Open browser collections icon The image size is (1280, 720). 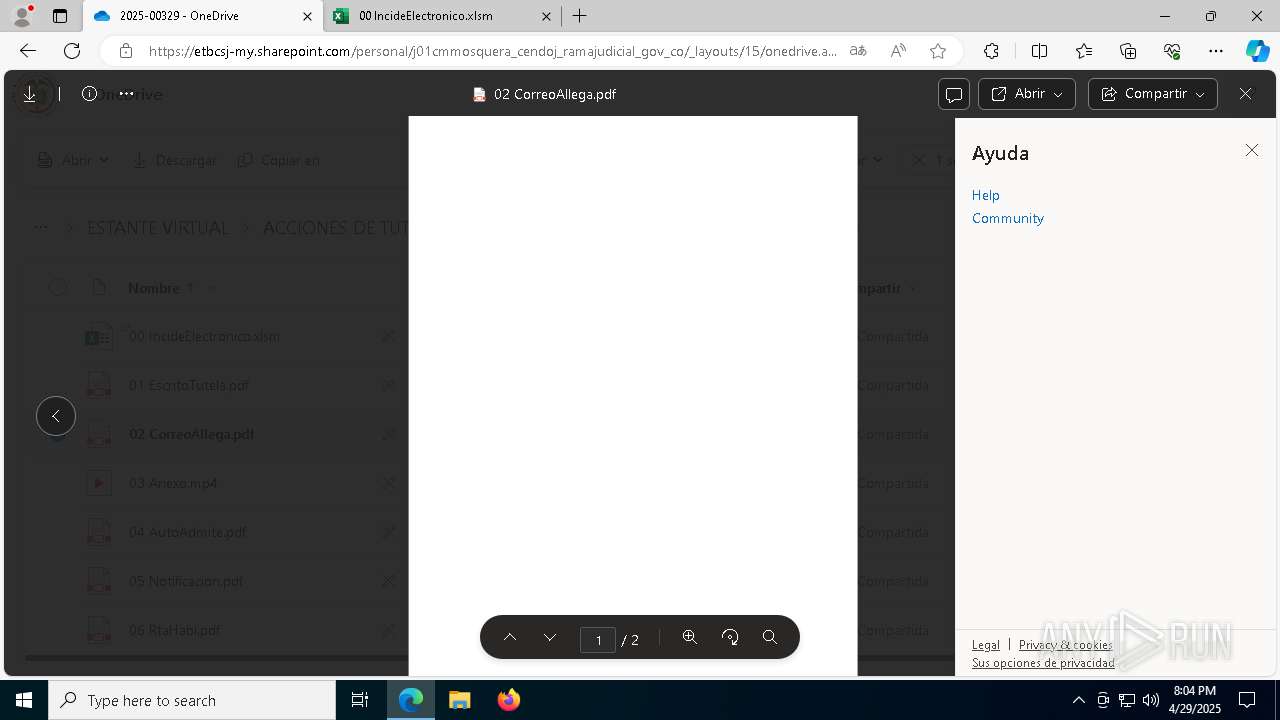click(x=1128, y=51)
